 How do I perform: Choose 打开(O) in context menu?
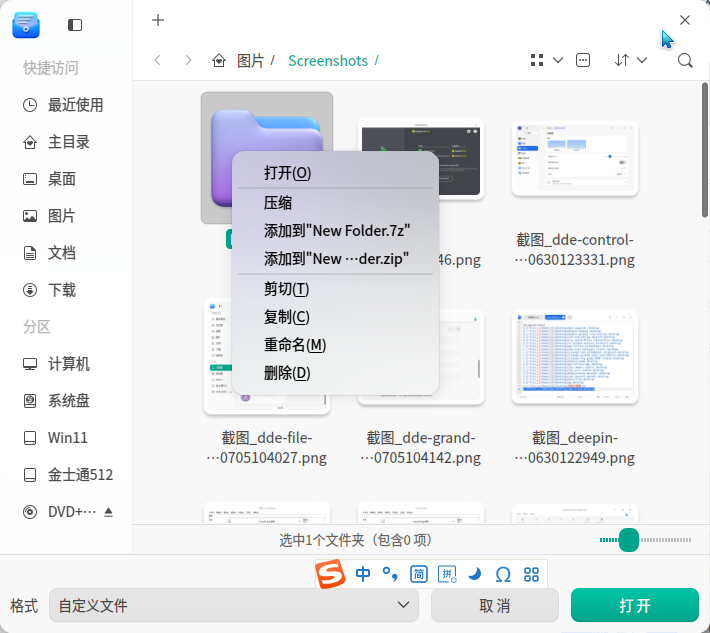tap(336, 173)
